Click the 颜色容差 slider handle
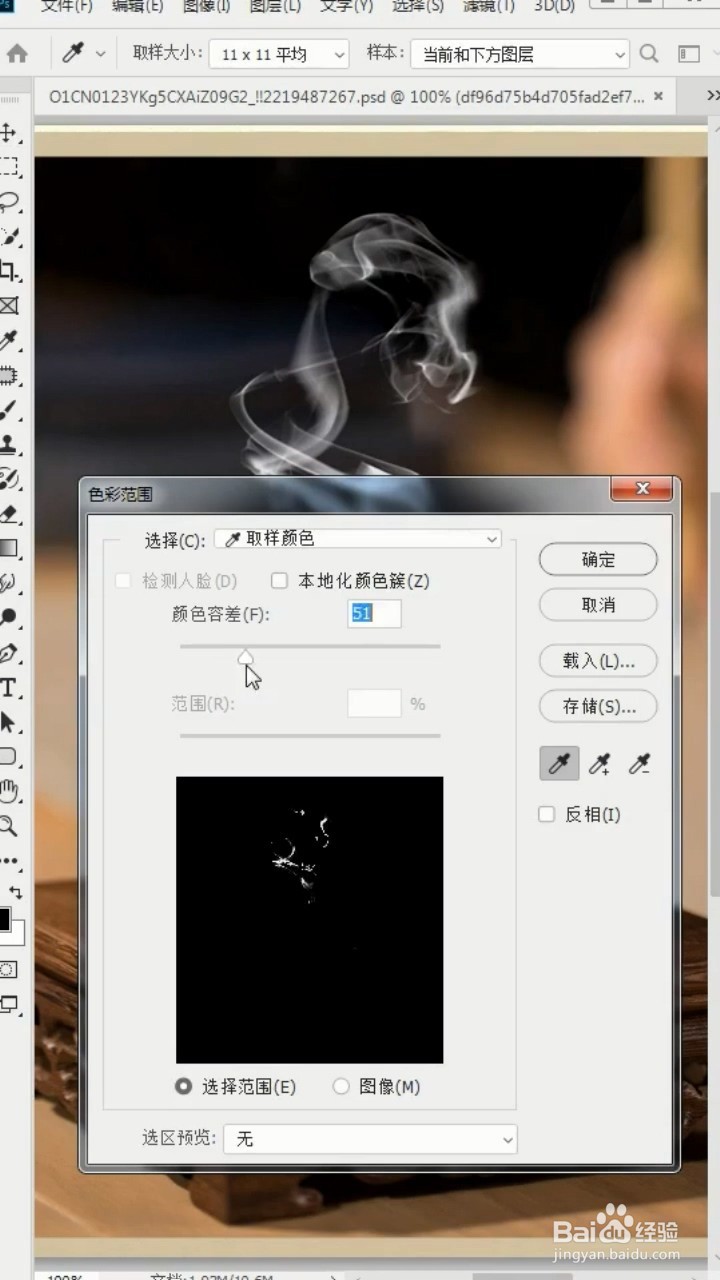 coord(245,657)
